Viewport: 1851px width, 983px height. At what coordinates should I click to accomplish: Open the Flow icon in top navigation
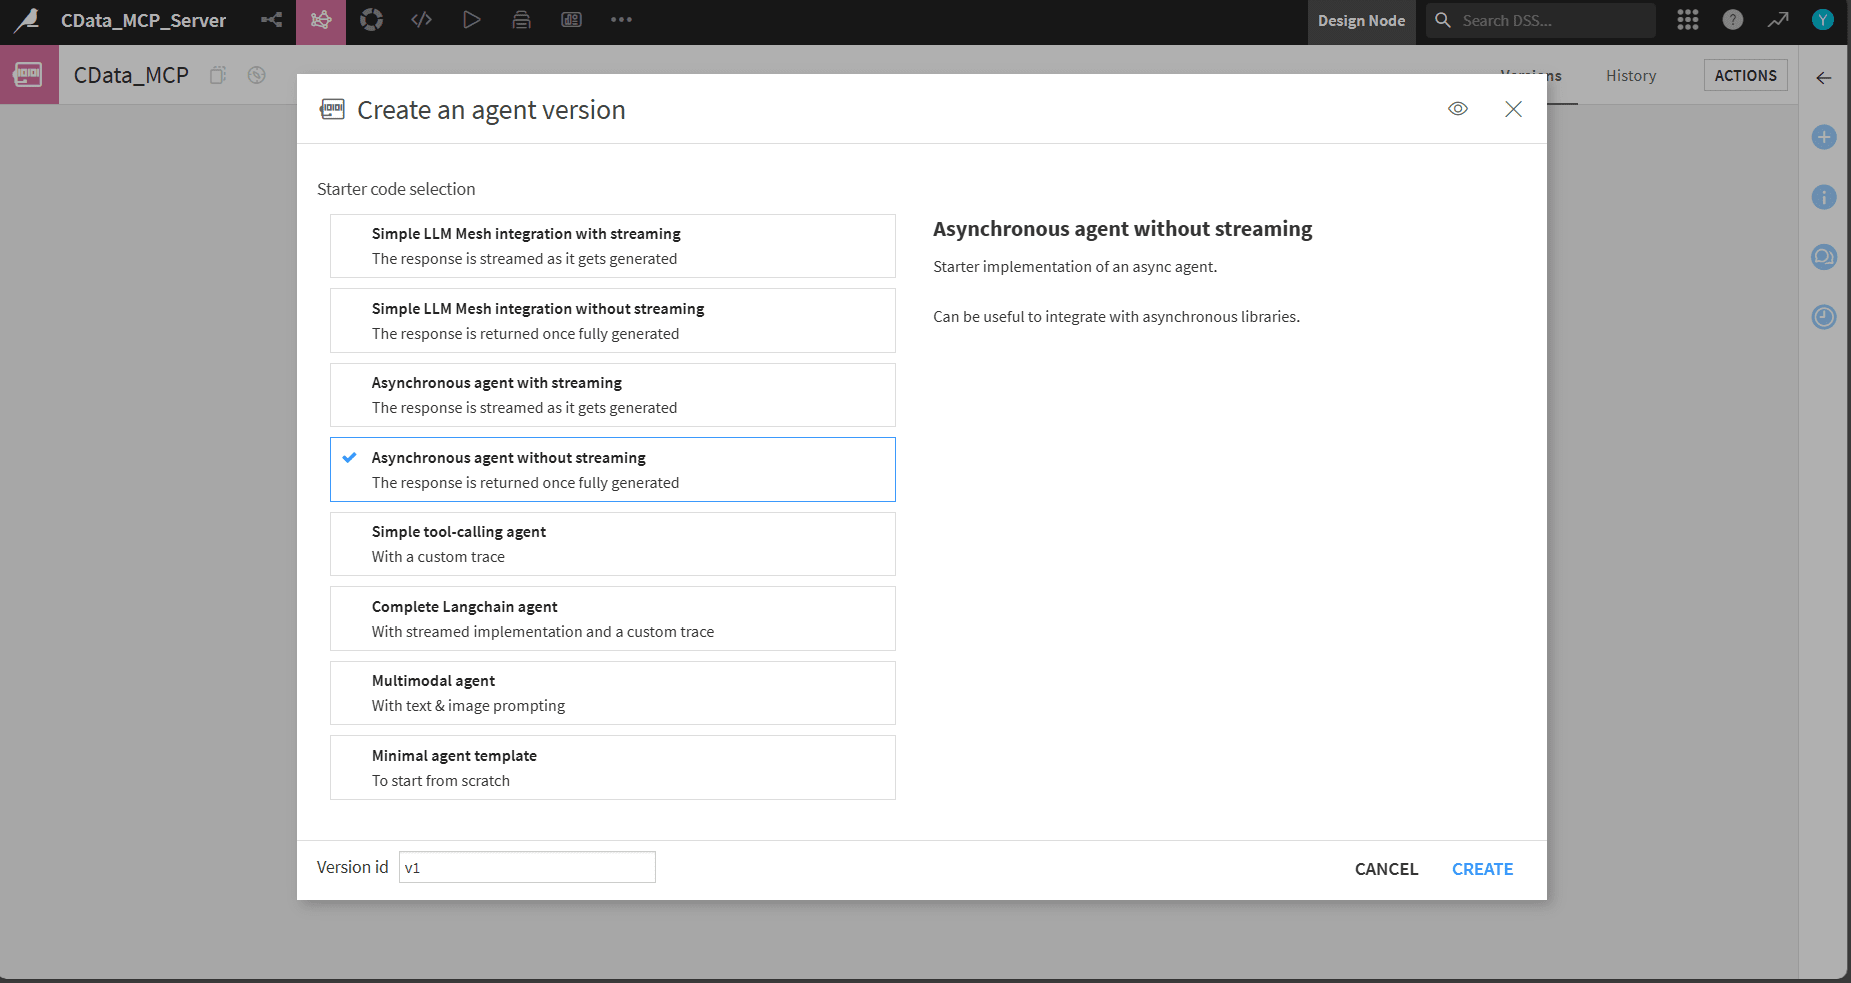coord(271,20)
